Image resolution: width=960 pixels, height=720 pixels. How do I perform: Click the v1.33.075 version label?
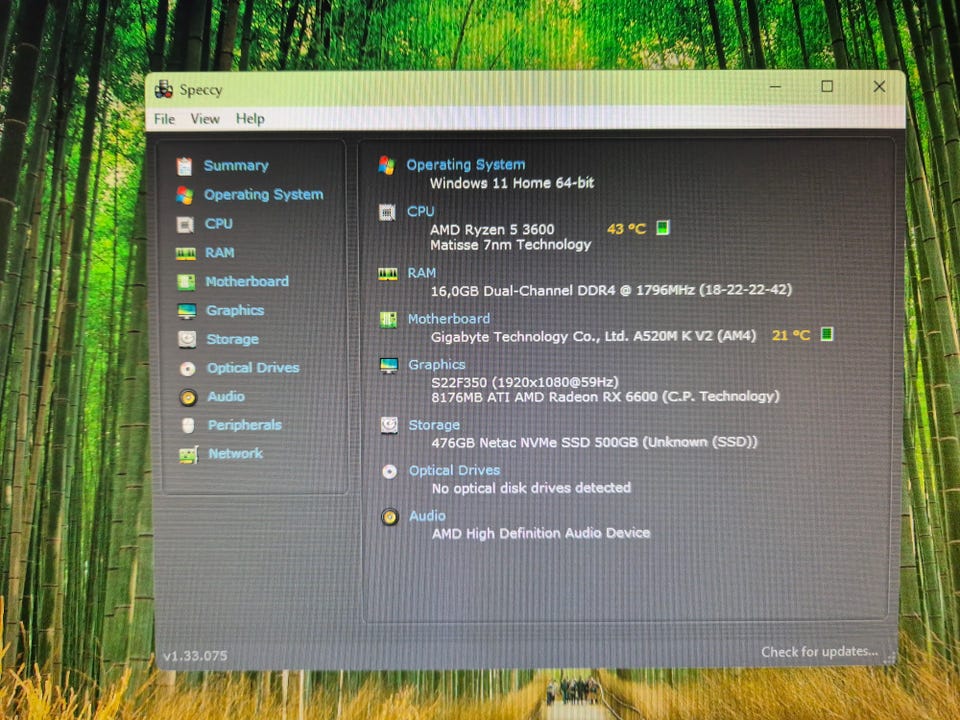point(195,656)
